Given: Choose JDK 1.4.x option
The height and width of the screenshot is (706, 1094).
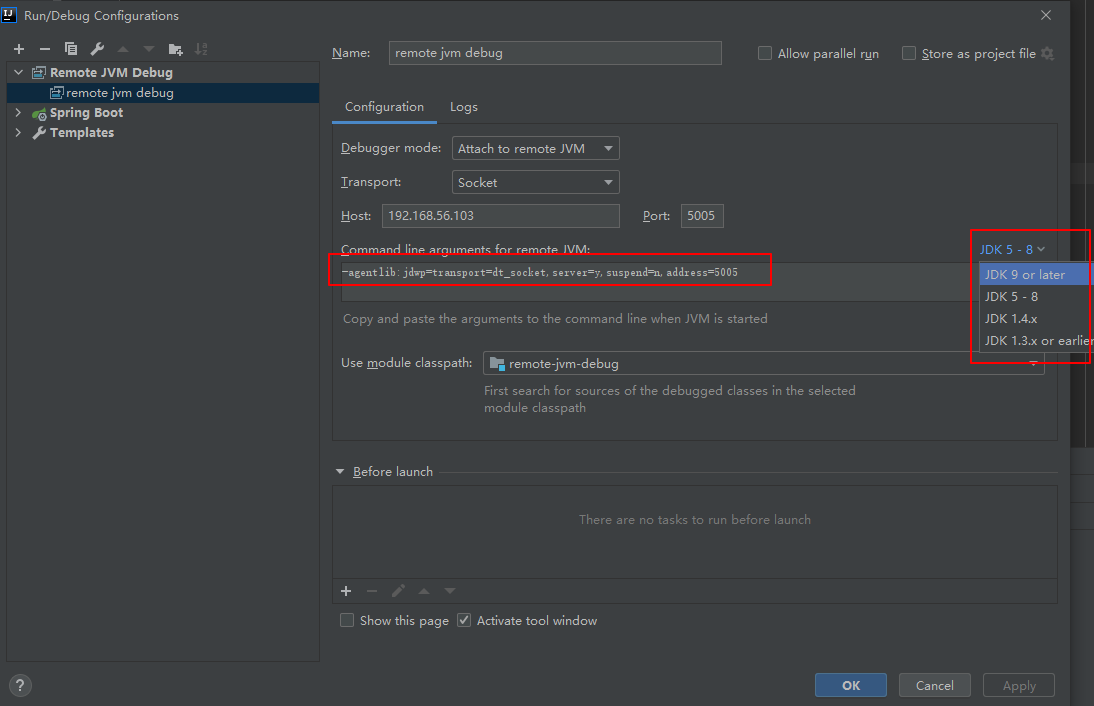Looking at the screenshot, I should click(x=1036, y=319).
